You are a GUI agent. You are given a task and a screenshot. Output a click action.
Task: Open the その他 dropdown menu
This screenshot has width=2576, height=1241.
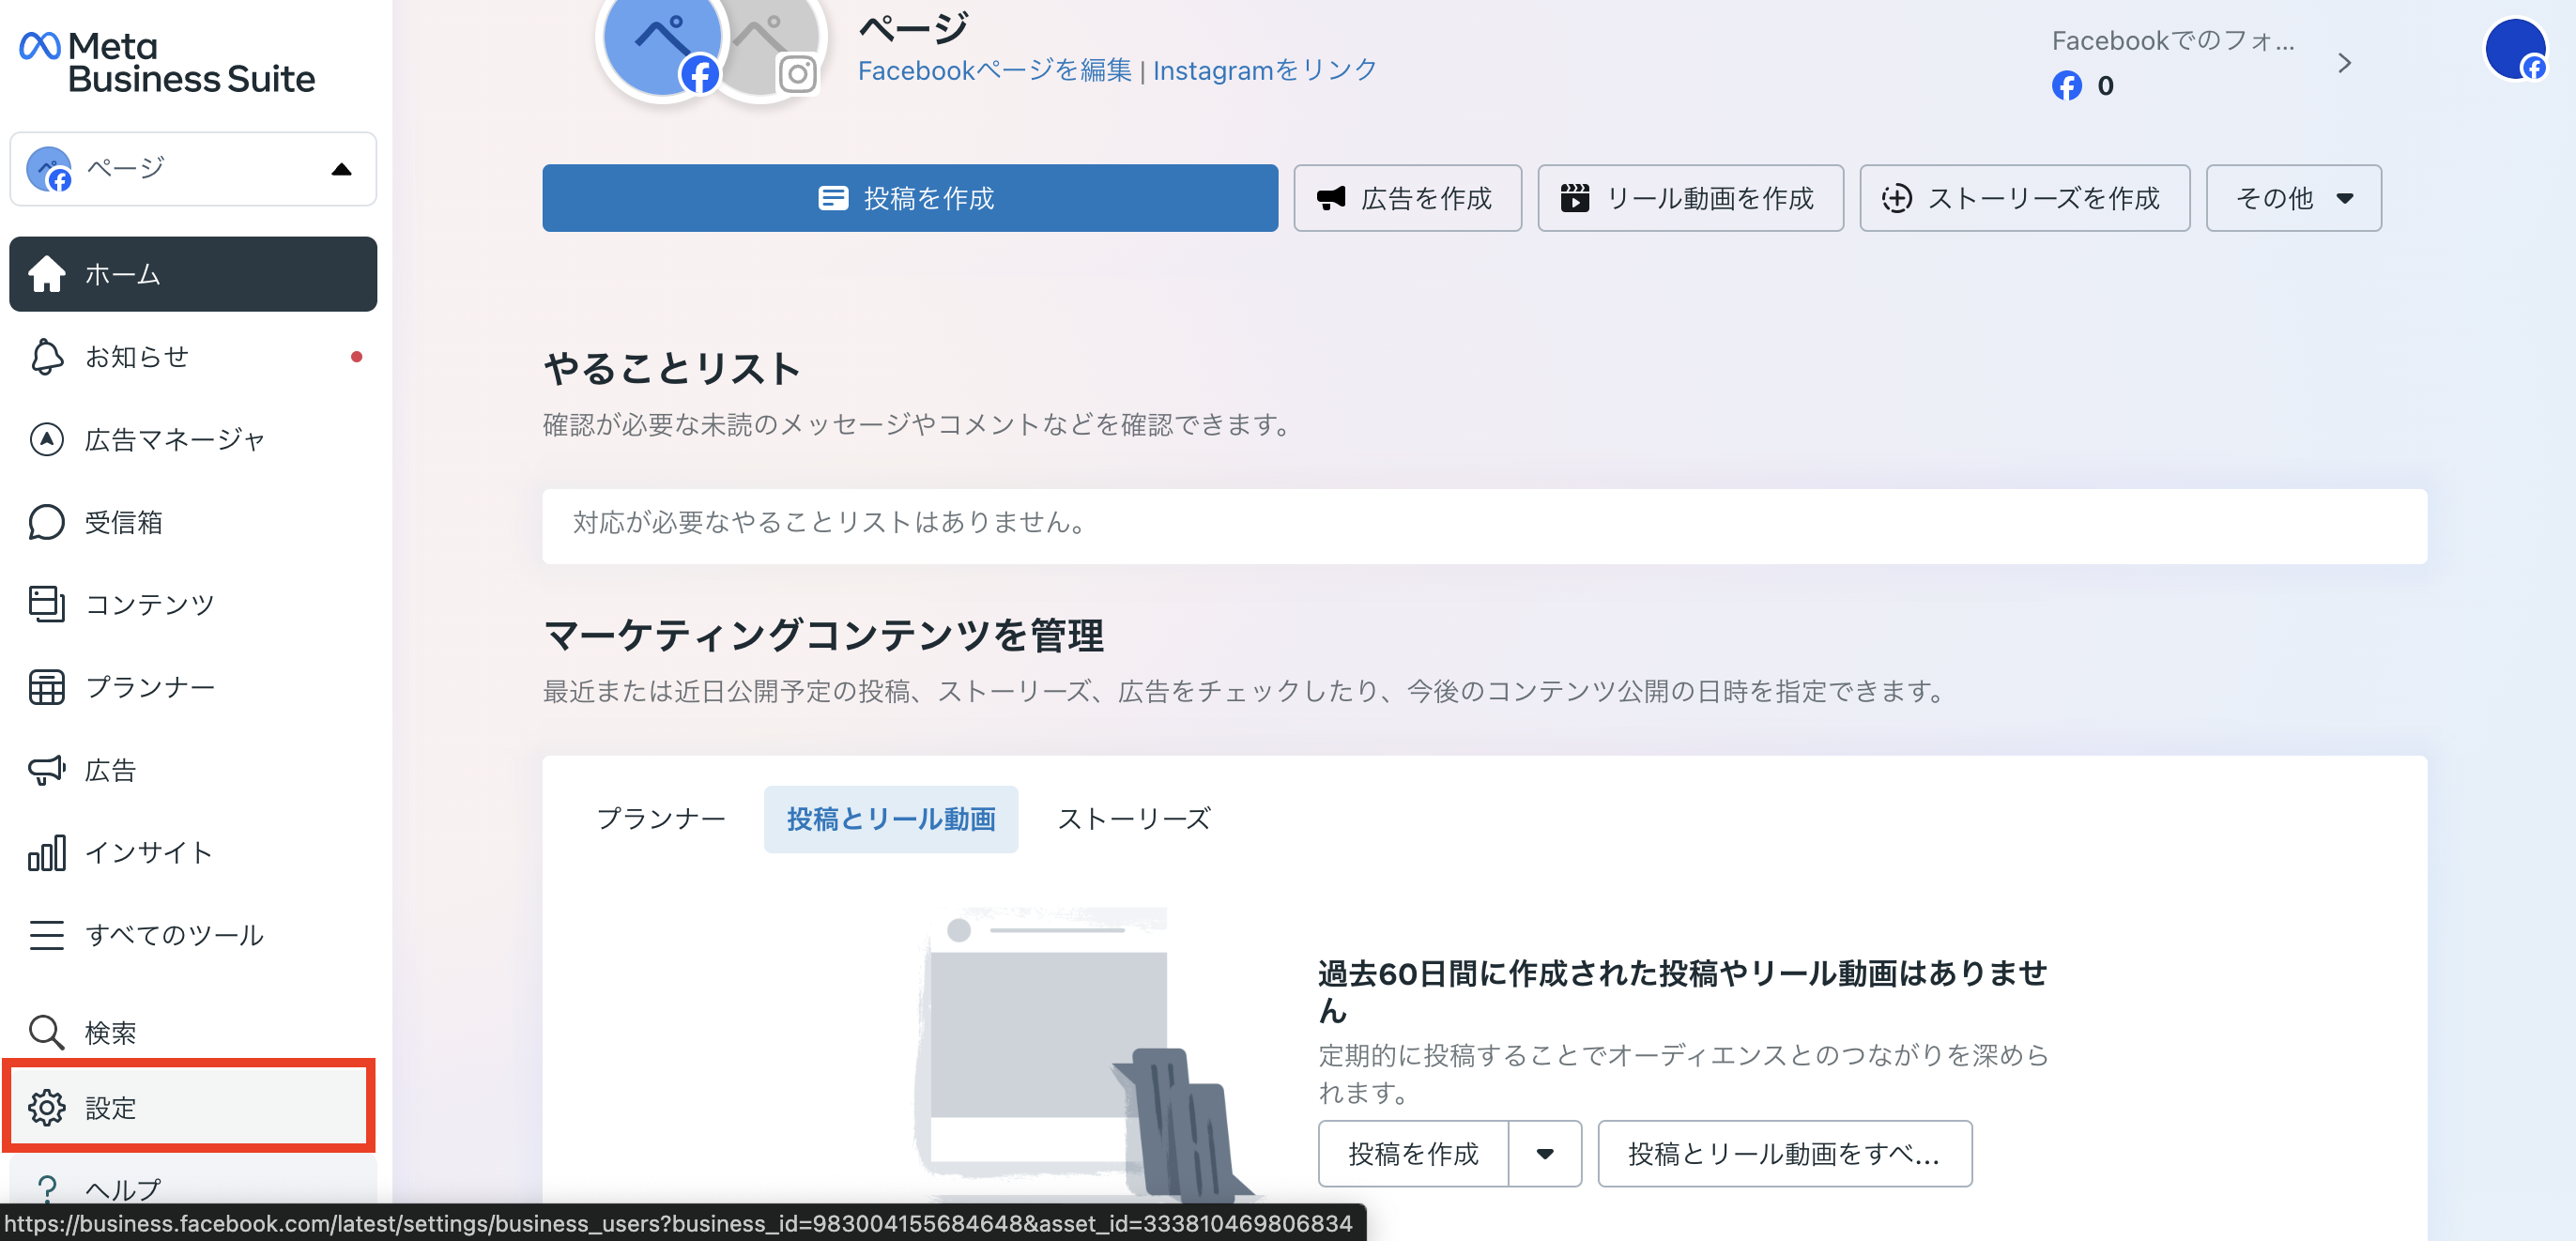[x=2293, y=198]
